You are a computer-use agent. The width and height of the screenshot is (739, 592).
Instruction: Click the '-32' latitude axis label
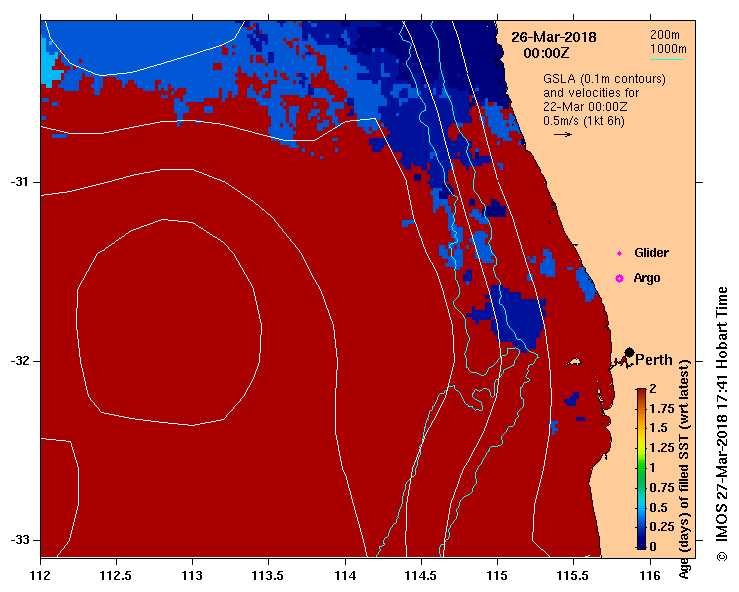pos(19,361)
